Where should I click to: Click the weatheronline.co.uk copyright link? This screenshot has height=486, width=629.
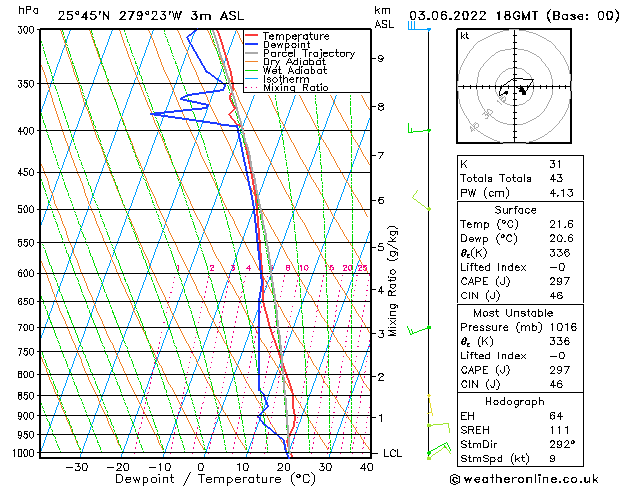tap(524, 479)
